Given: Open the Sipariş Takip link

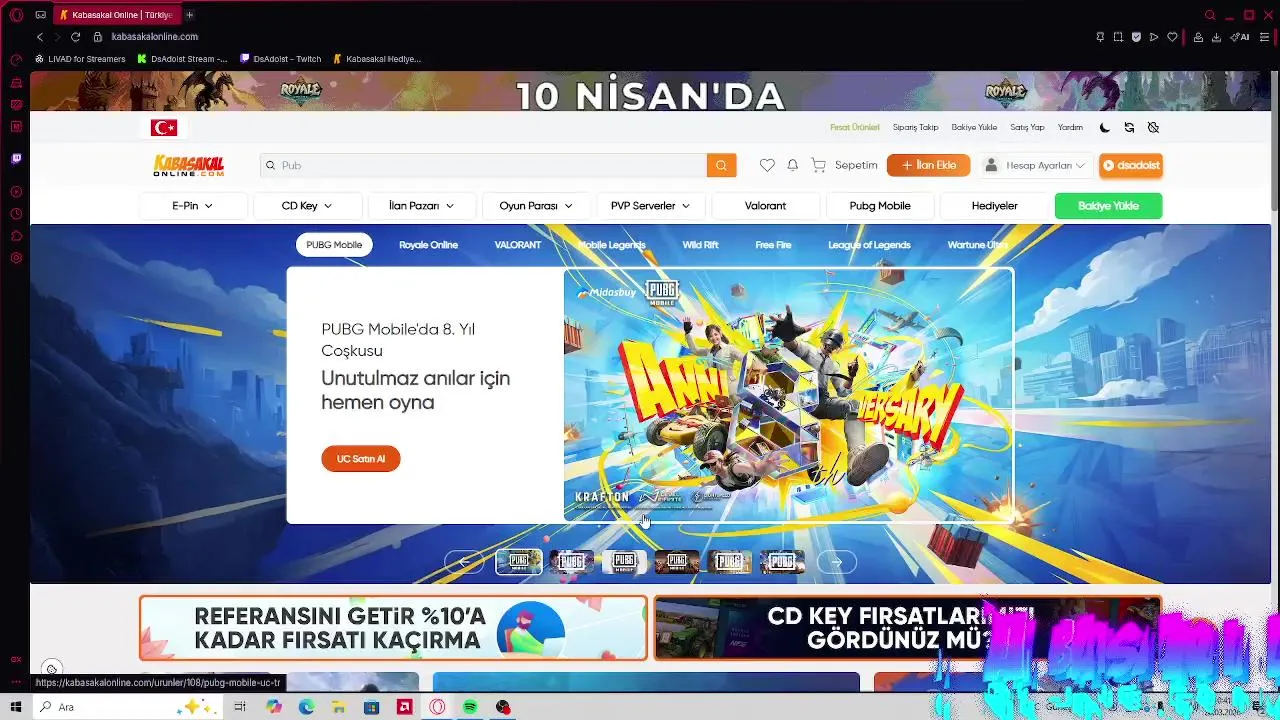Looking at the screenshot, I should pyautogui.click(x=915, y=127).
